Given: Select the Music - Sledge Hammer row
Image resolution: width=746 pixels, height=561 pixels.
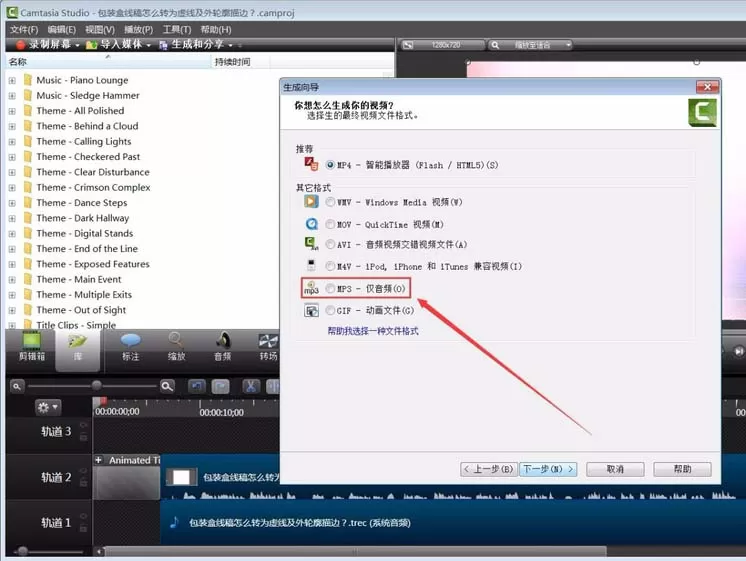Looking at the screenshot, I should [x=88, y=96].
